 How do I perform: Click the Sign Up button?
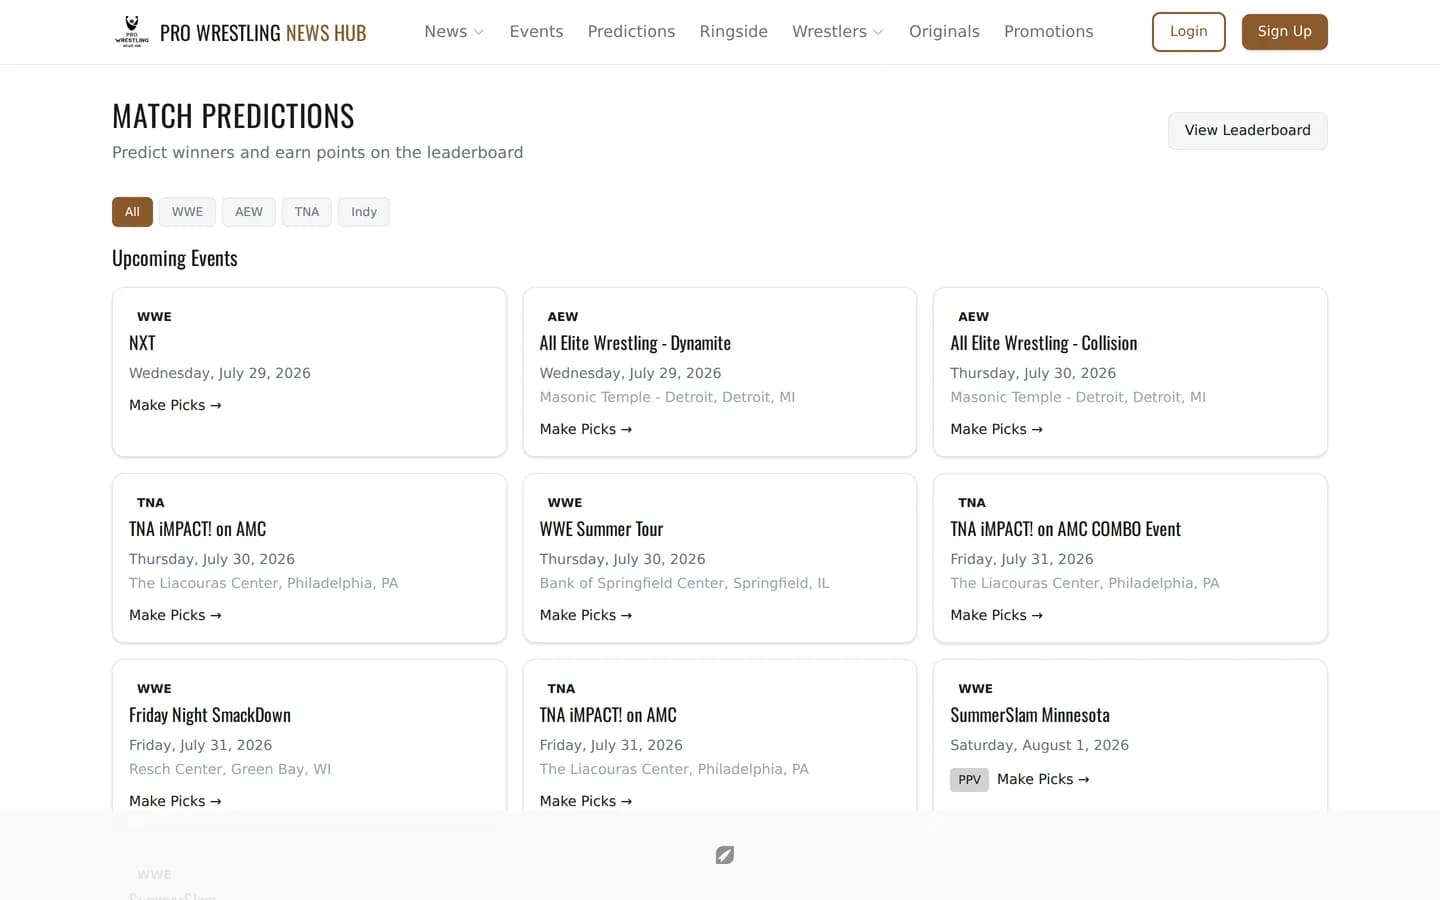tap(1284, 32)
